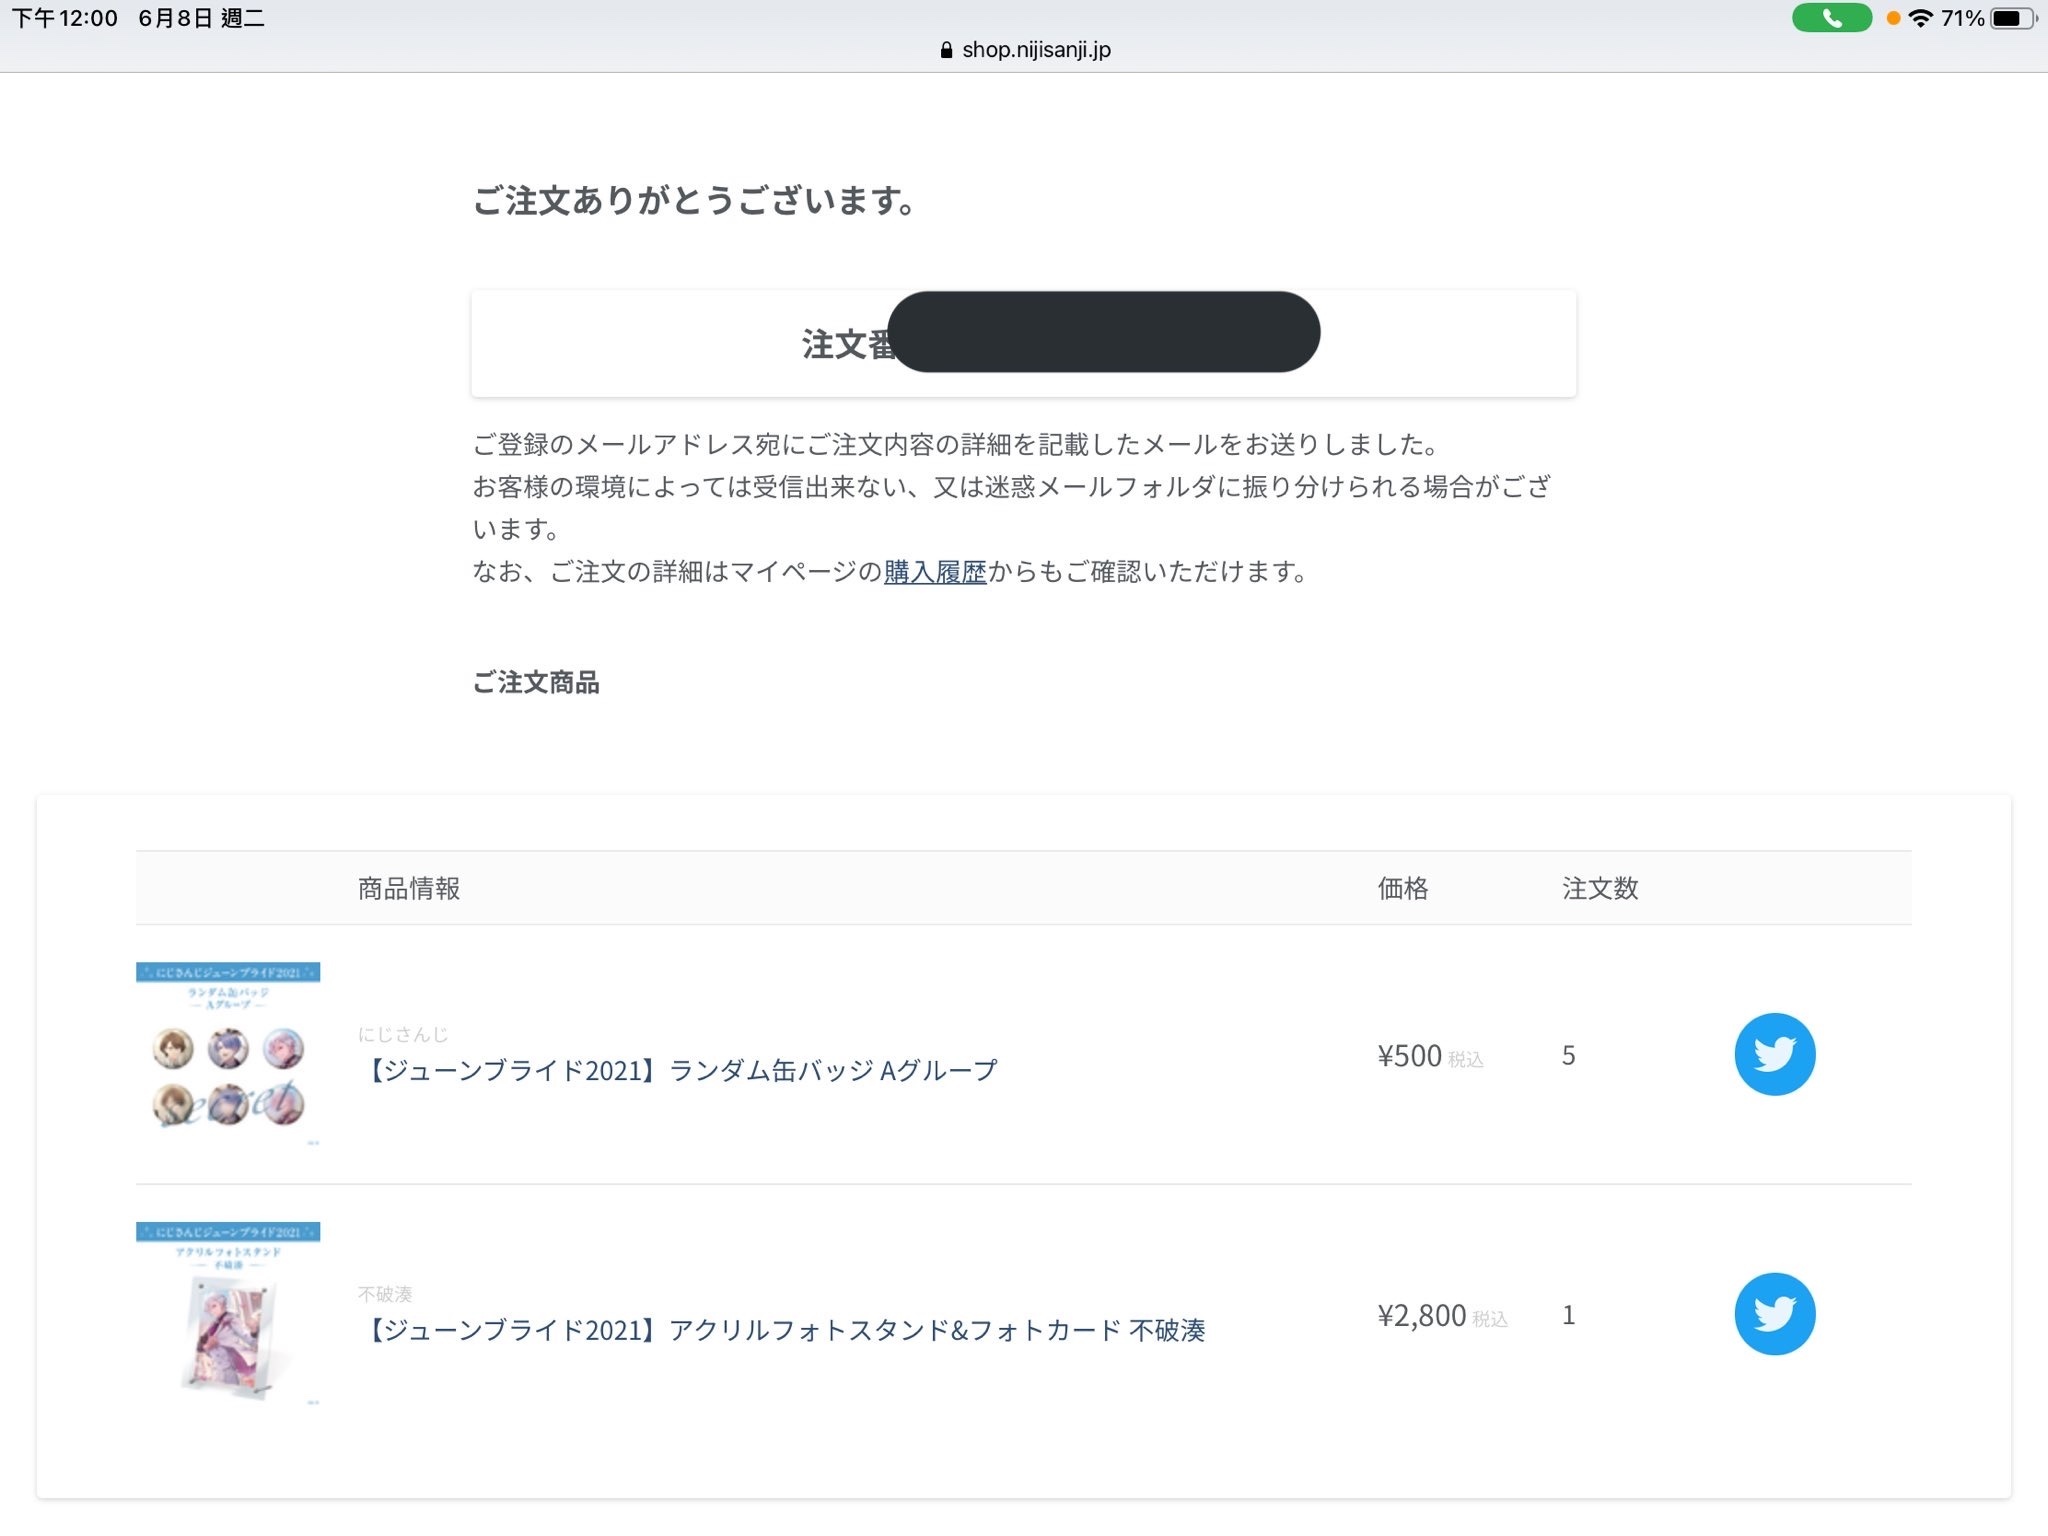
Task: Open アクリルフォトスタンド 不破湊 product link
Action: tap(782, 1330)
